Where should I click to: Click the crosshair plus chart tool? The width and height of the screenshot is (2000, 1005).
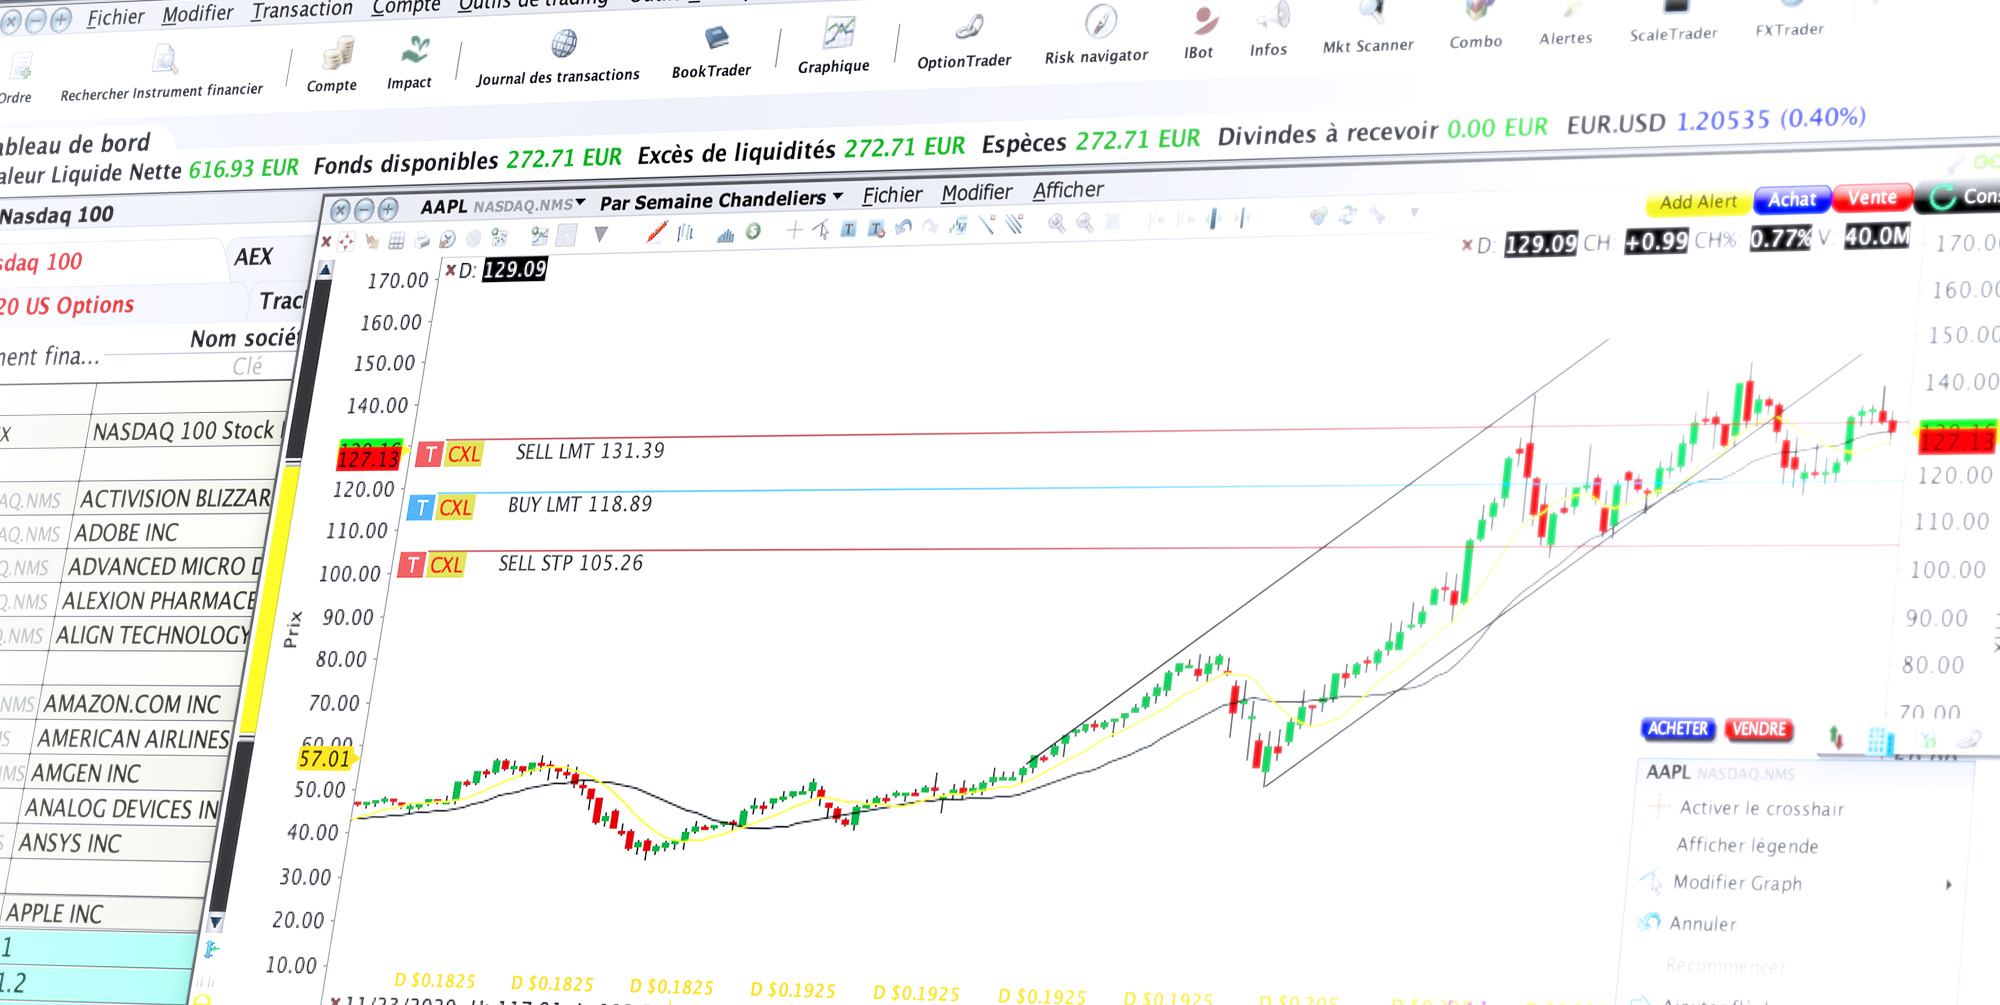point(794,231)
